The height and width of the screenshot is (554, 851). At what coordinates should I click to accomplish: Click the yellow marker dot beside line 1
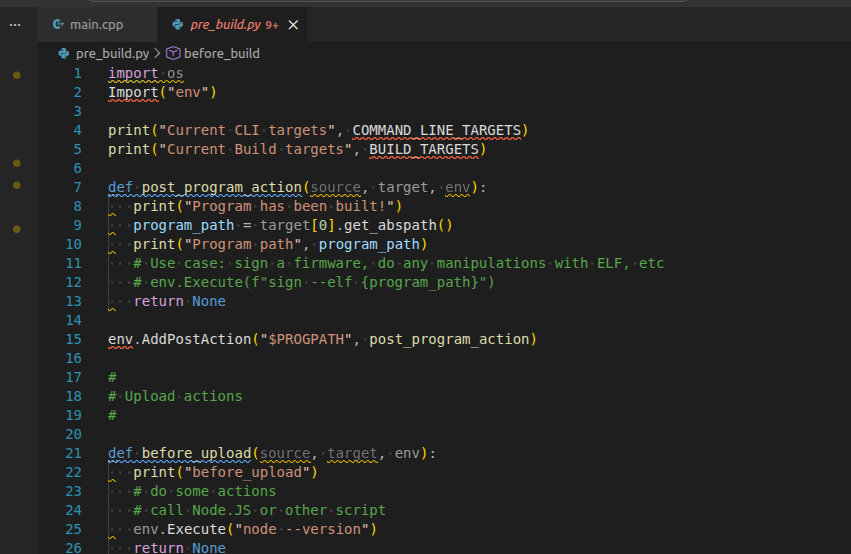coord(16,75)
